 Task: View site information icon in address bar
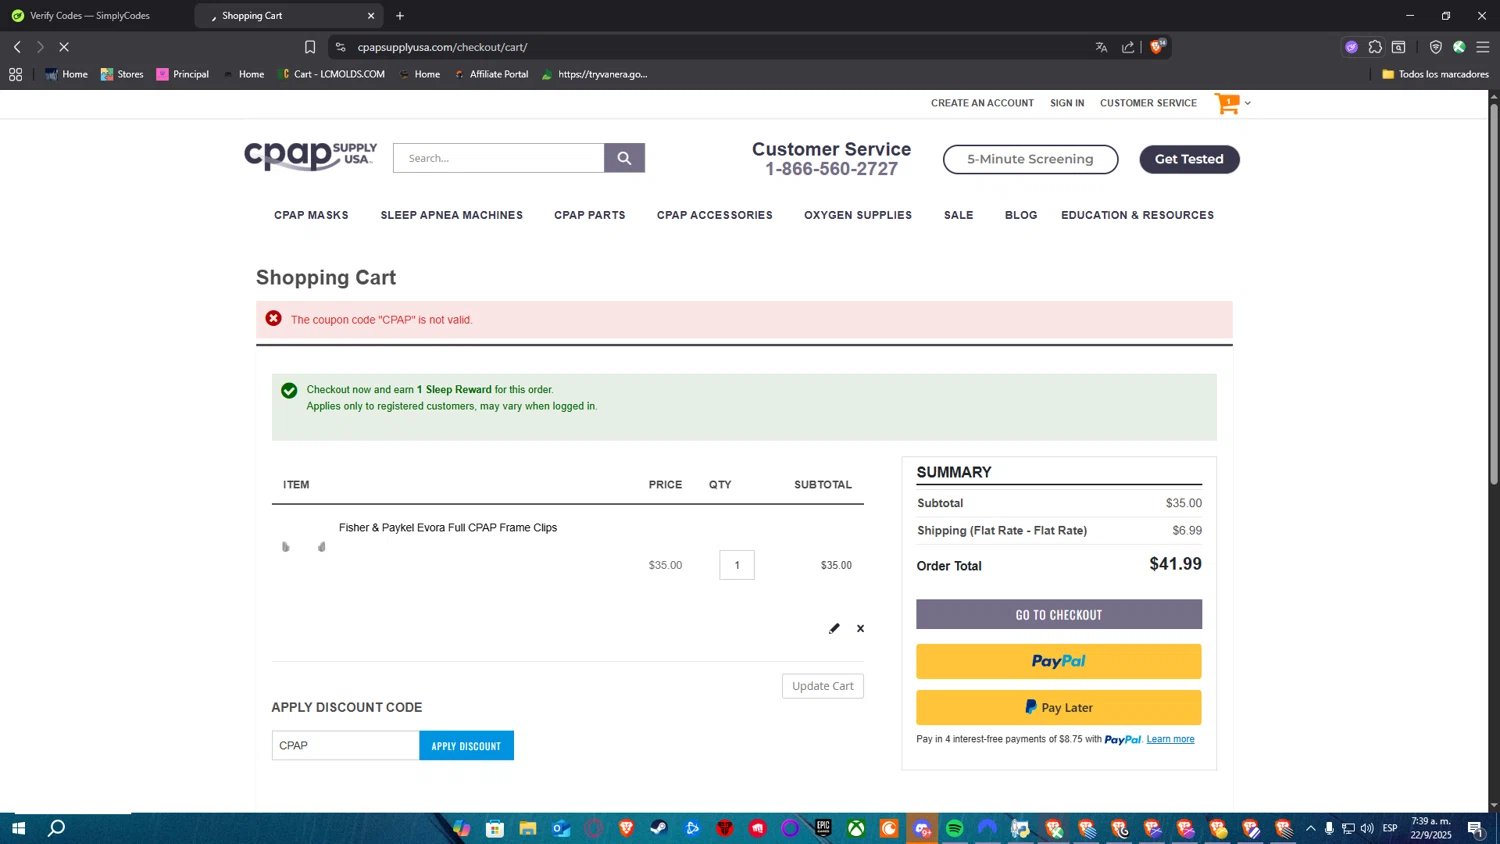[340, 47]
